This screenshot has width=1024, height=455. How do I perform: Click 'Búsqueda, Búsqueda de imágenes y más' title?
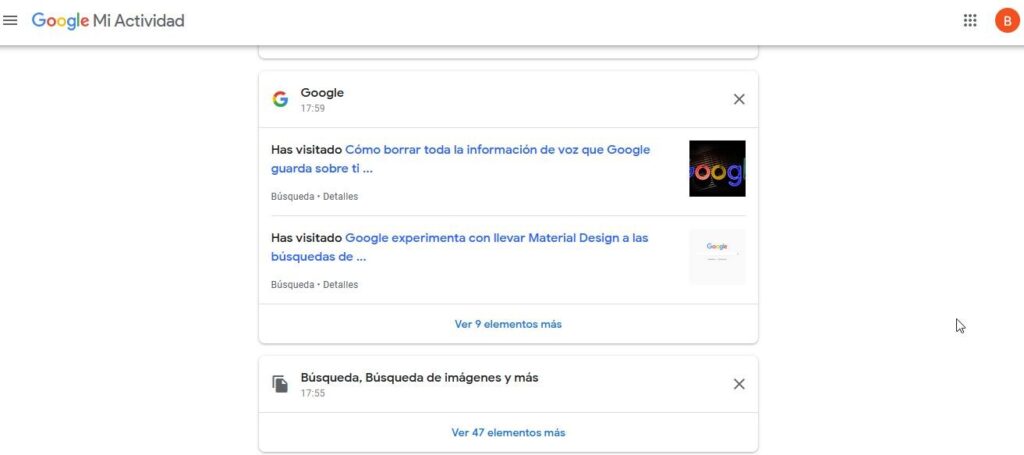(419, 377)
